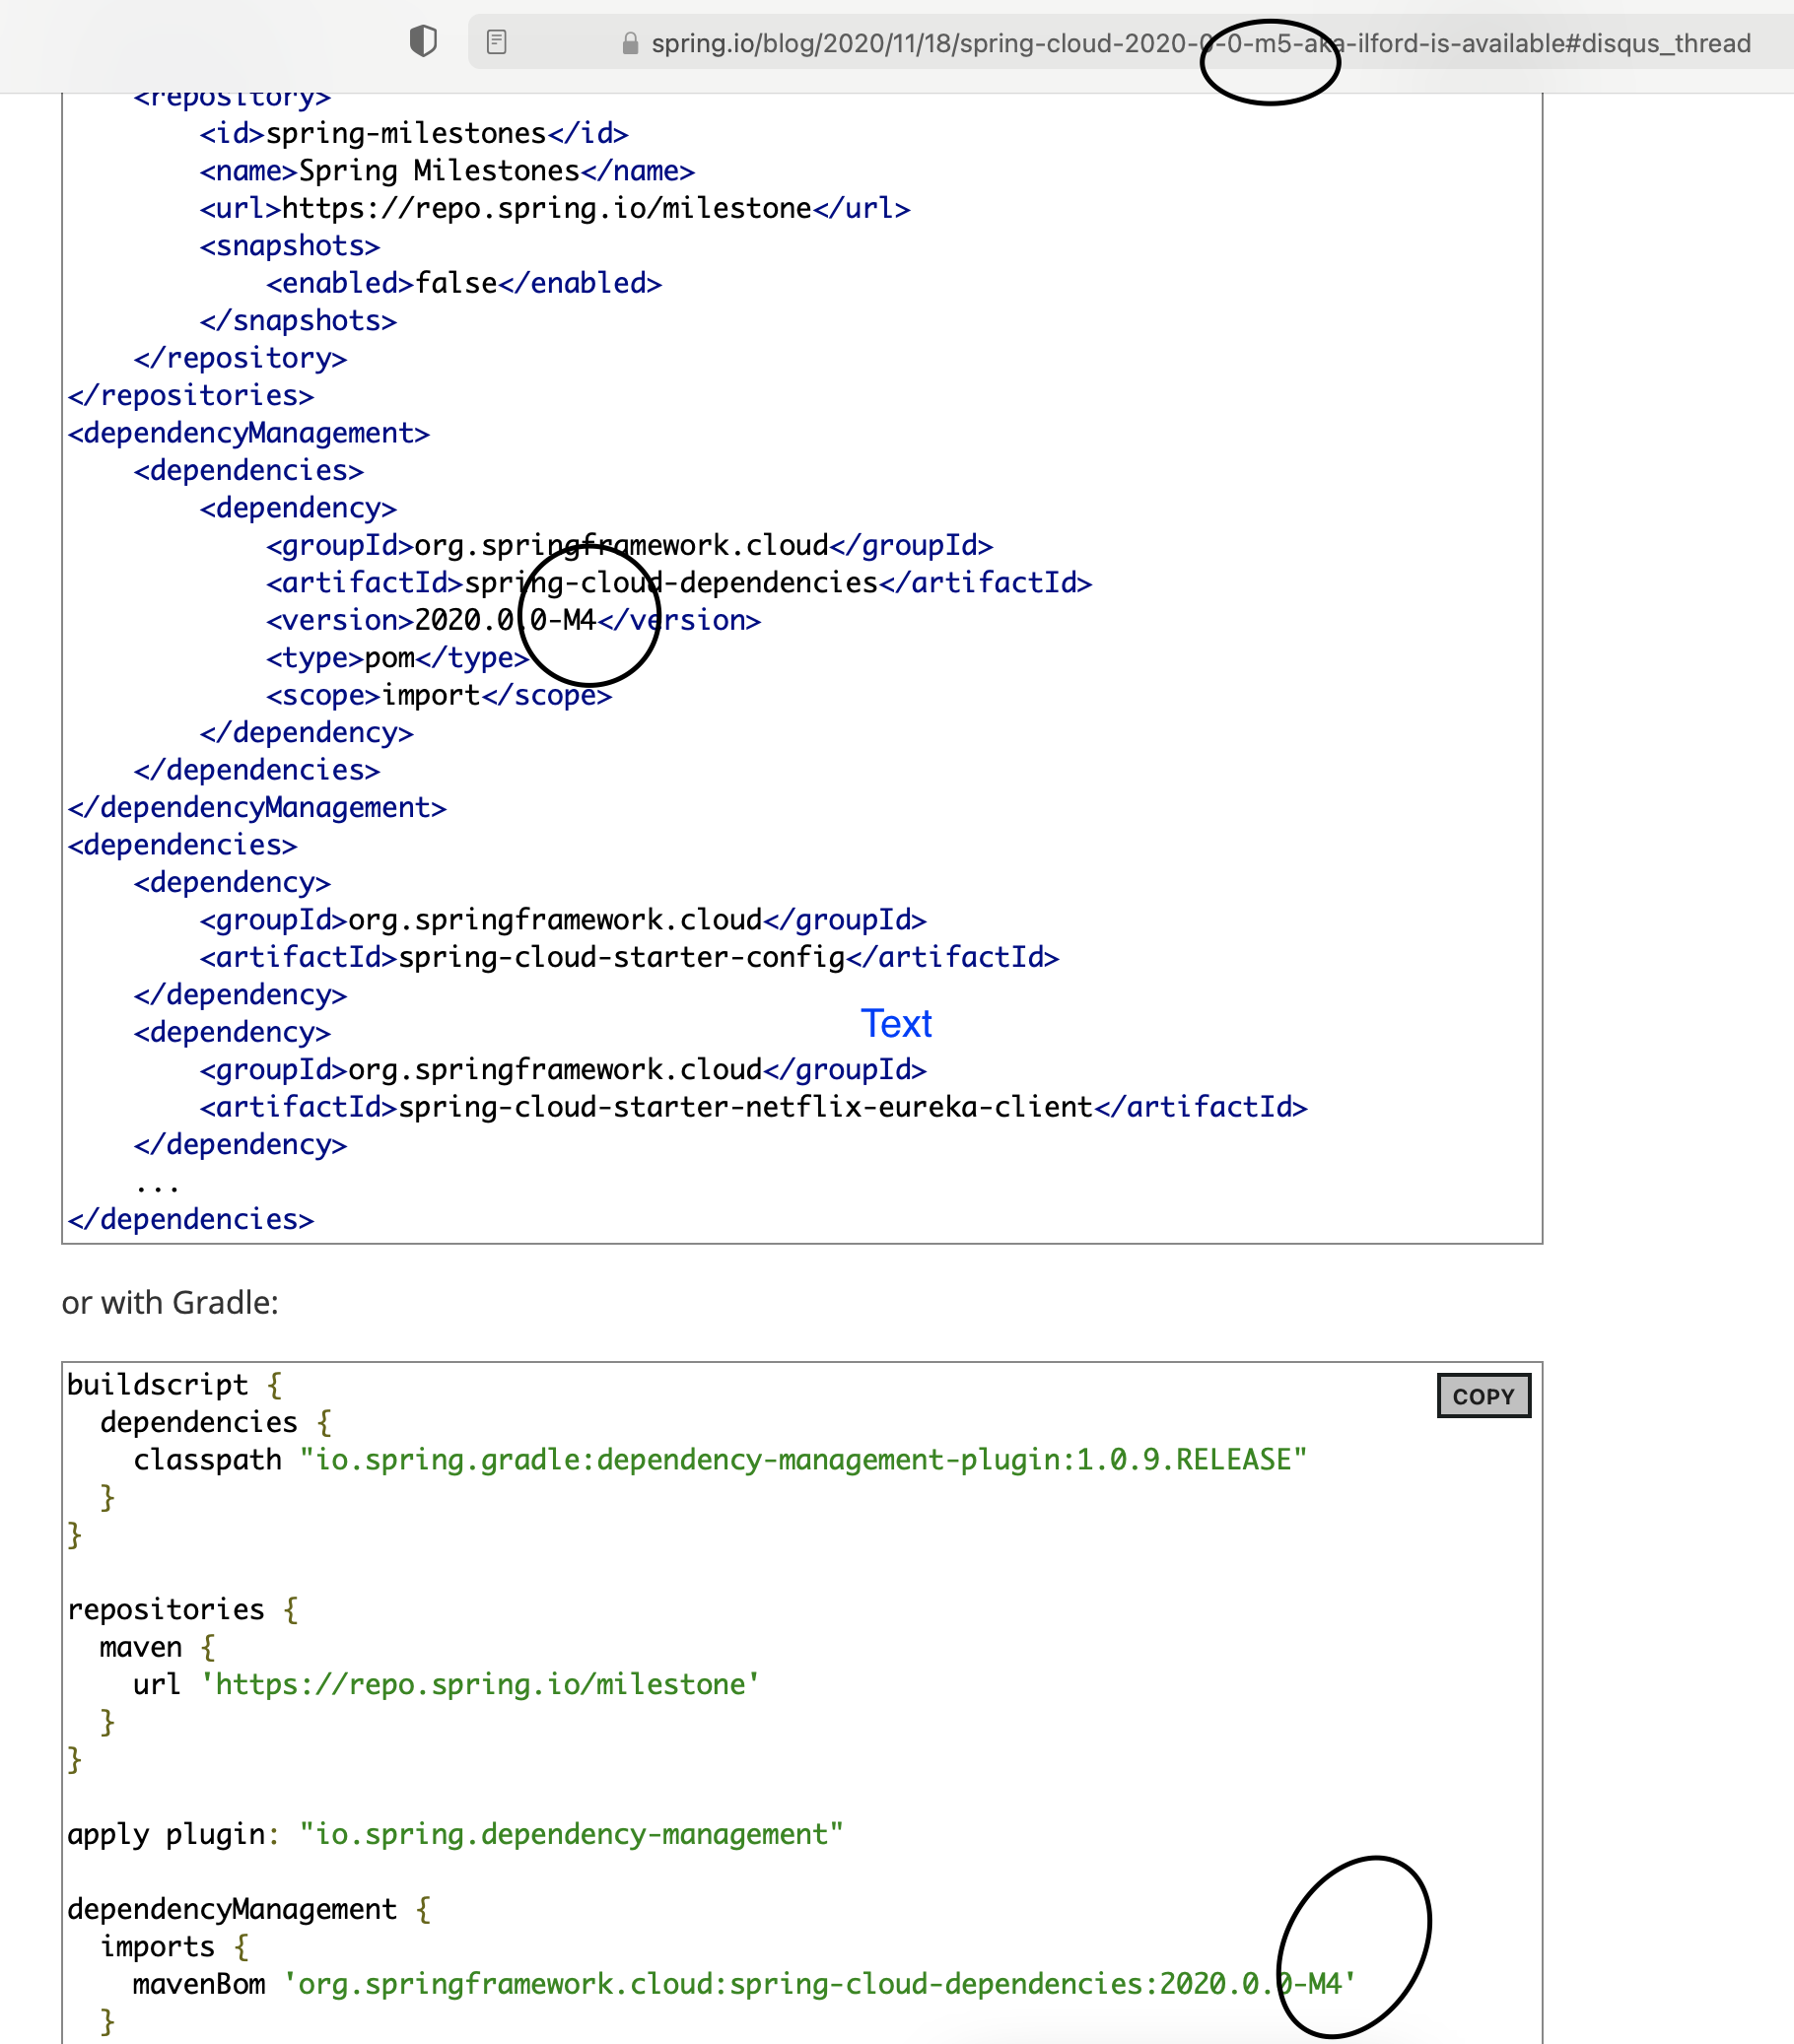Click the COPY button on Gradle snippet
Image resolution: width=1794 pixels, height=2044 pixels.
pos(1483,1395)
